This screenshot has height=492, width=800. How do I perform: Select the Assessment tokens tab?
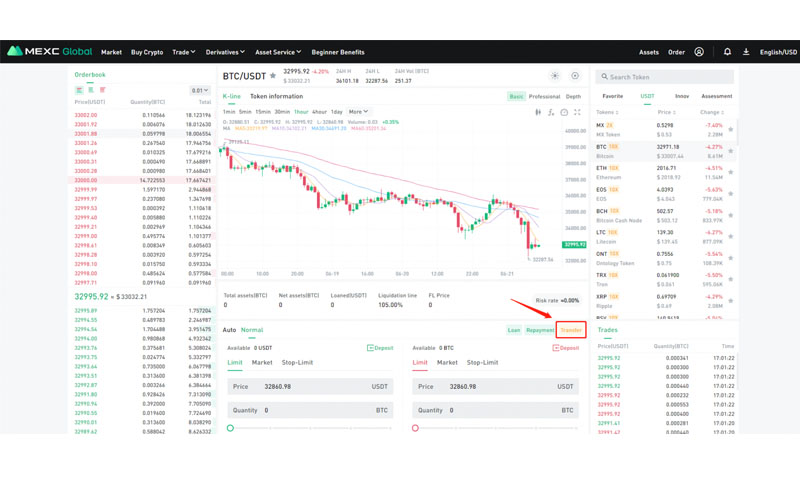tap(716, 96)
